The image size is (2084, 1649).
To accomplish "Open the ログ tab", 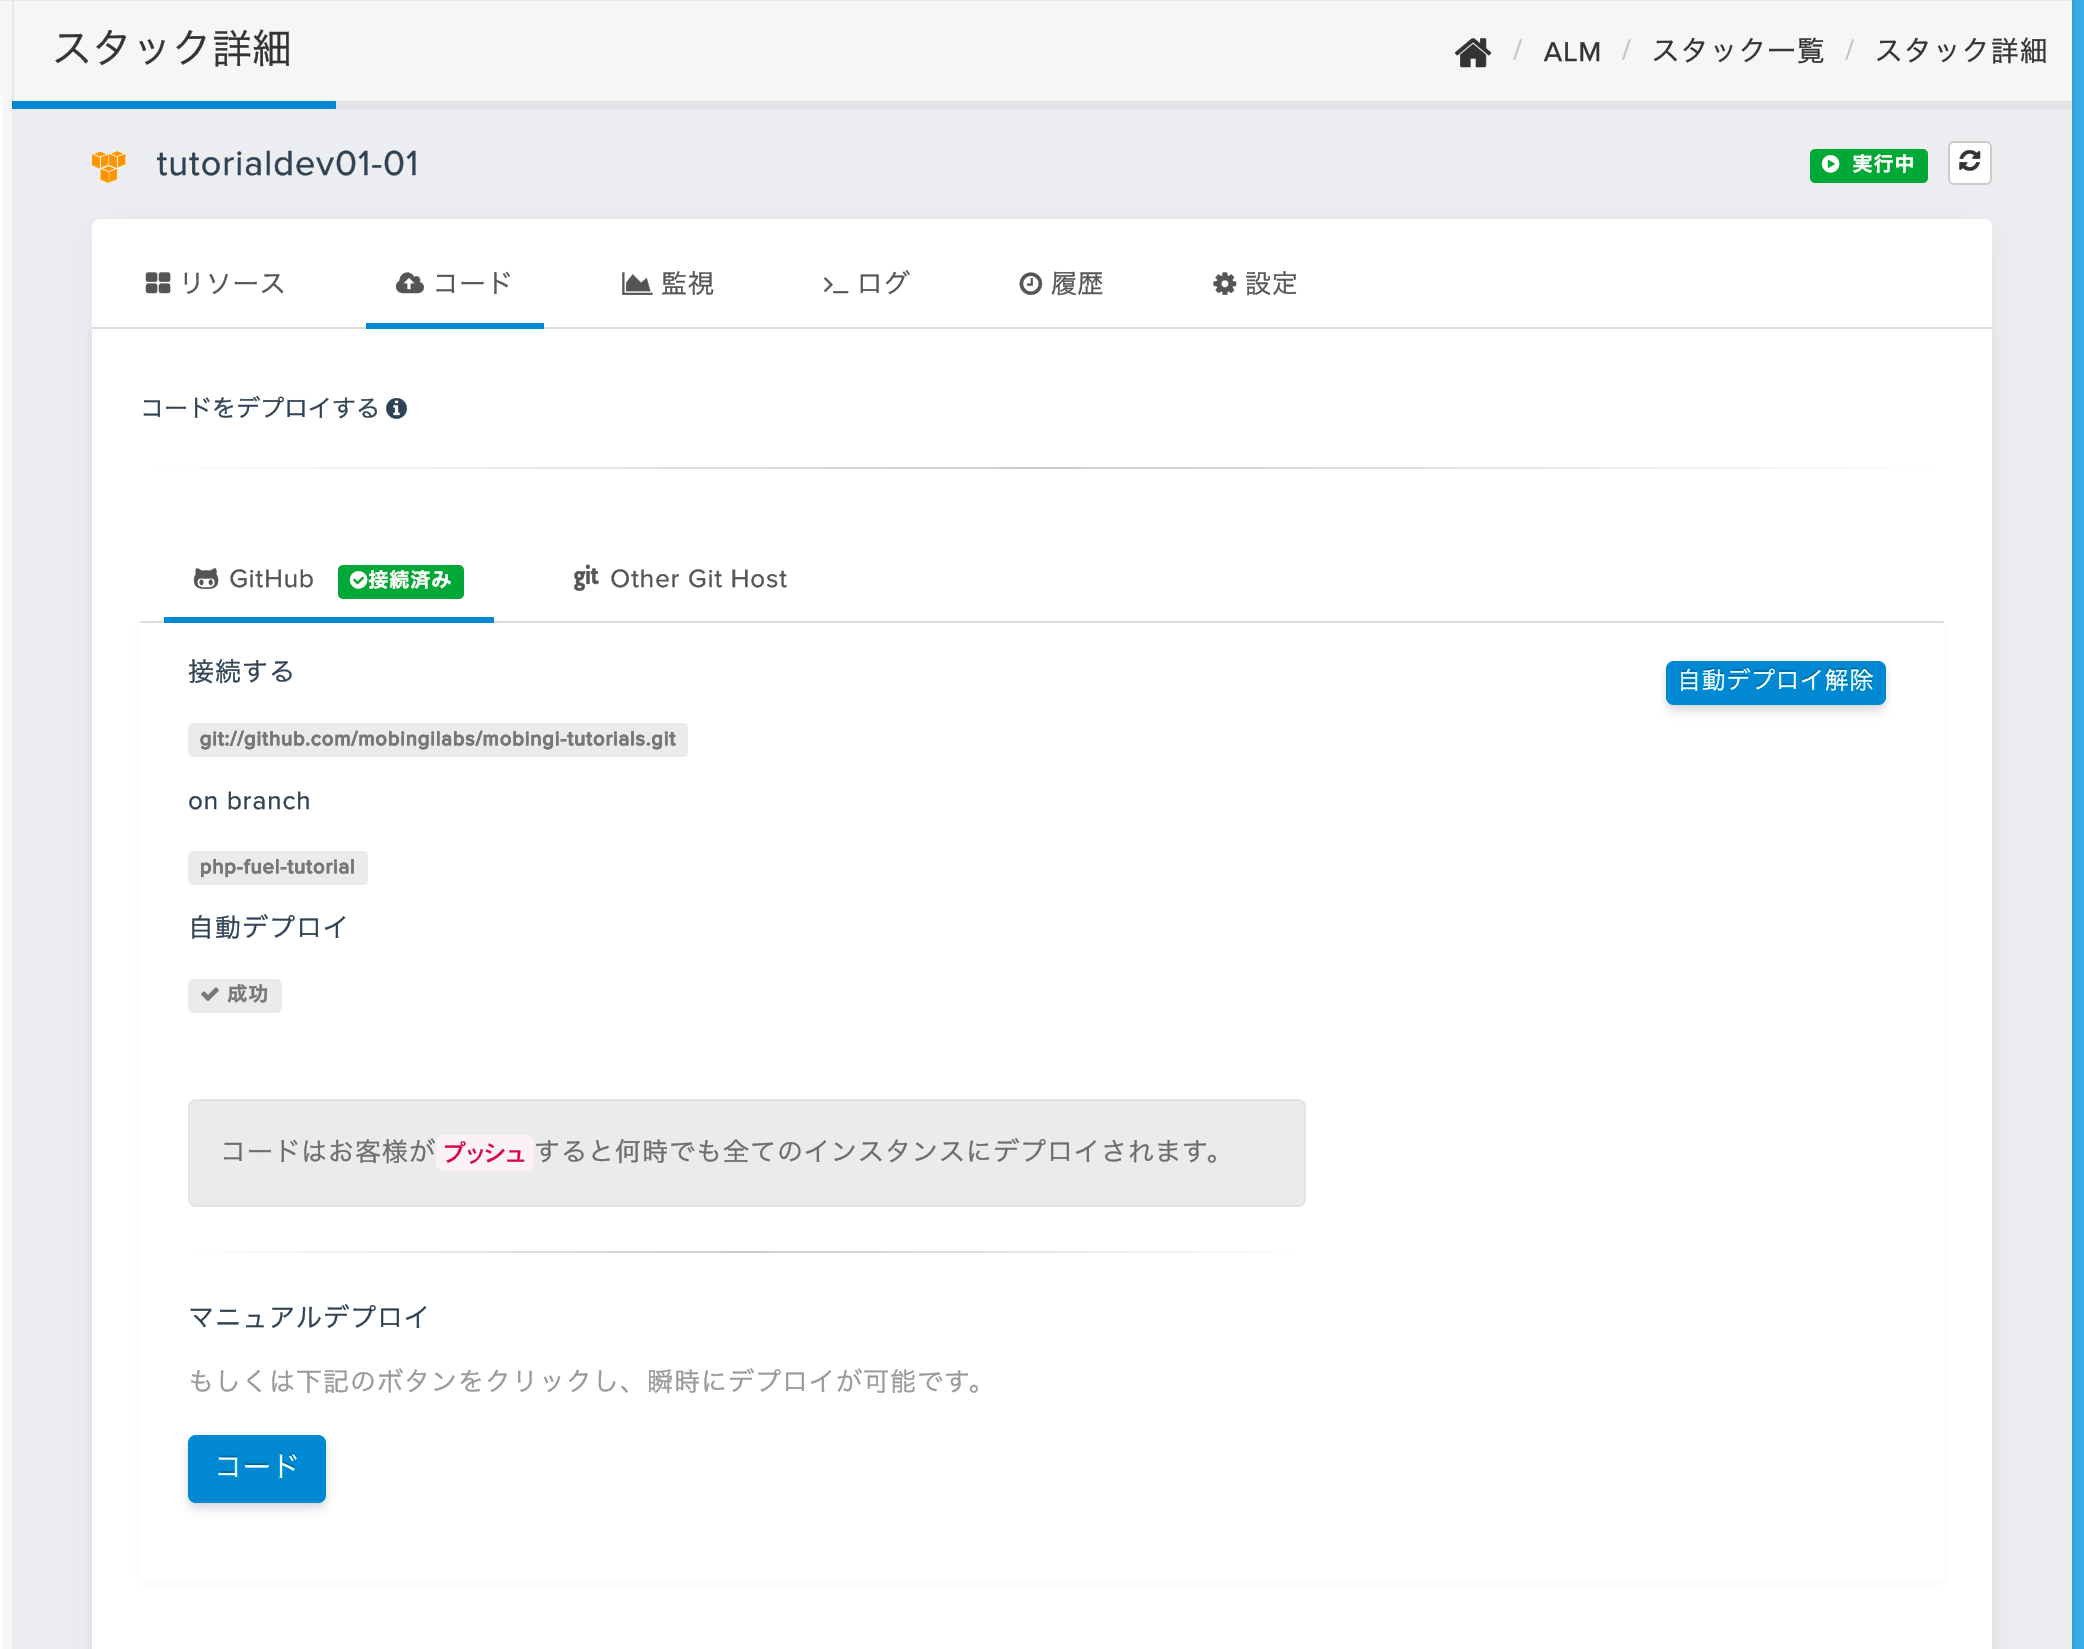I will [866, 284].
